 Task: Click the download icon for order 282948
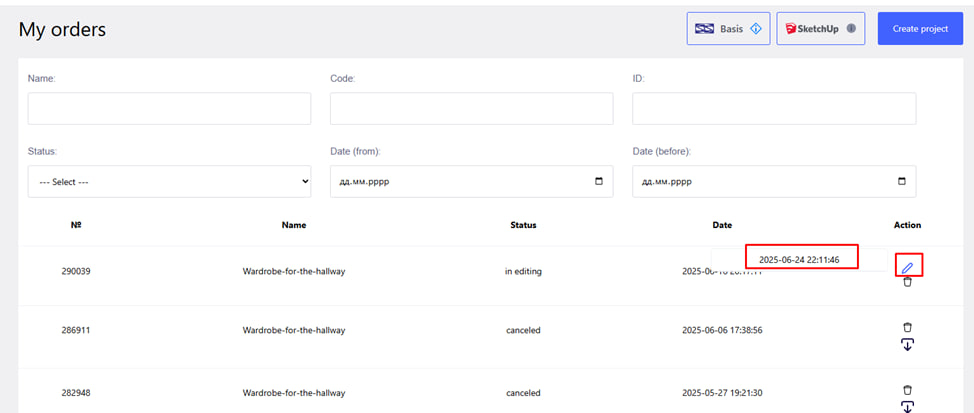pyautogui.click(x=907, y=406)
